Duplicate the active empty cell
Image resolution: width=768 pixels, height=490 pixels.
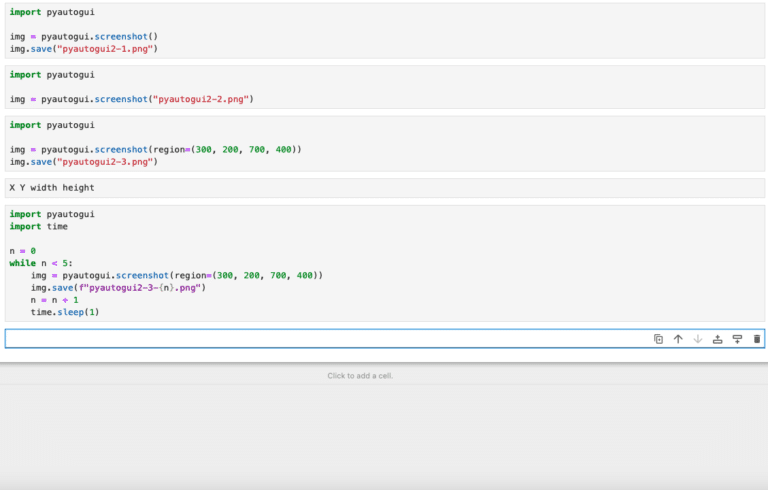point(658,339)
